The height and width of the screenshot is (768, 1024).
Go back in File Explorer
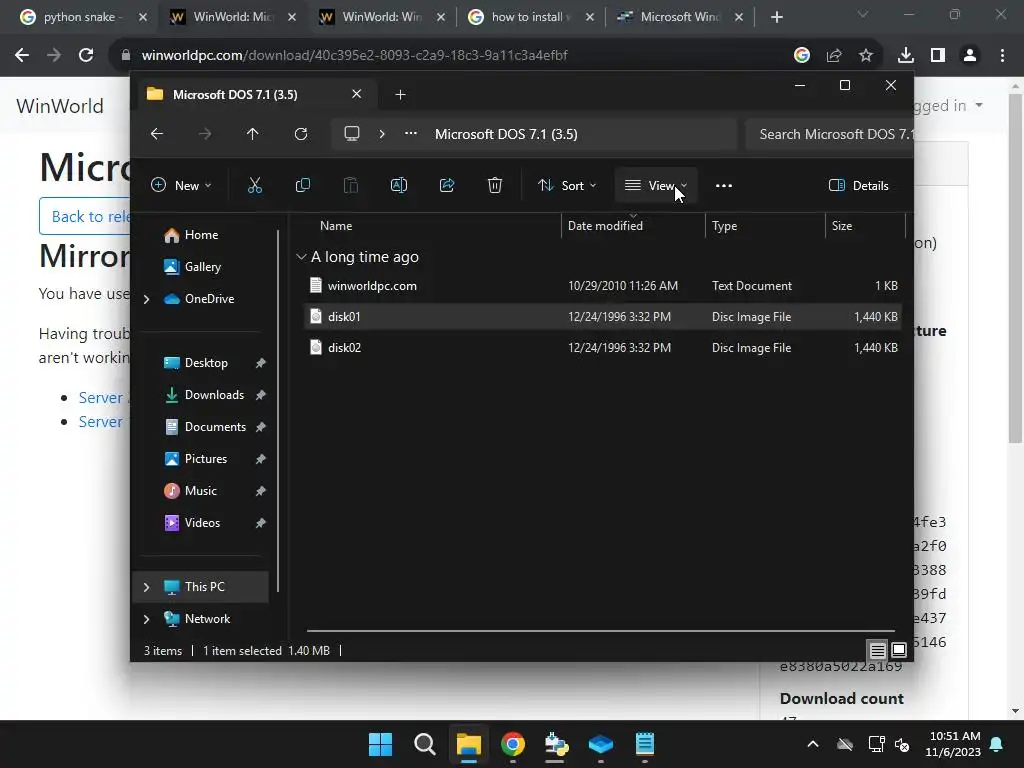pyautogui.click(x=157, y=134)
